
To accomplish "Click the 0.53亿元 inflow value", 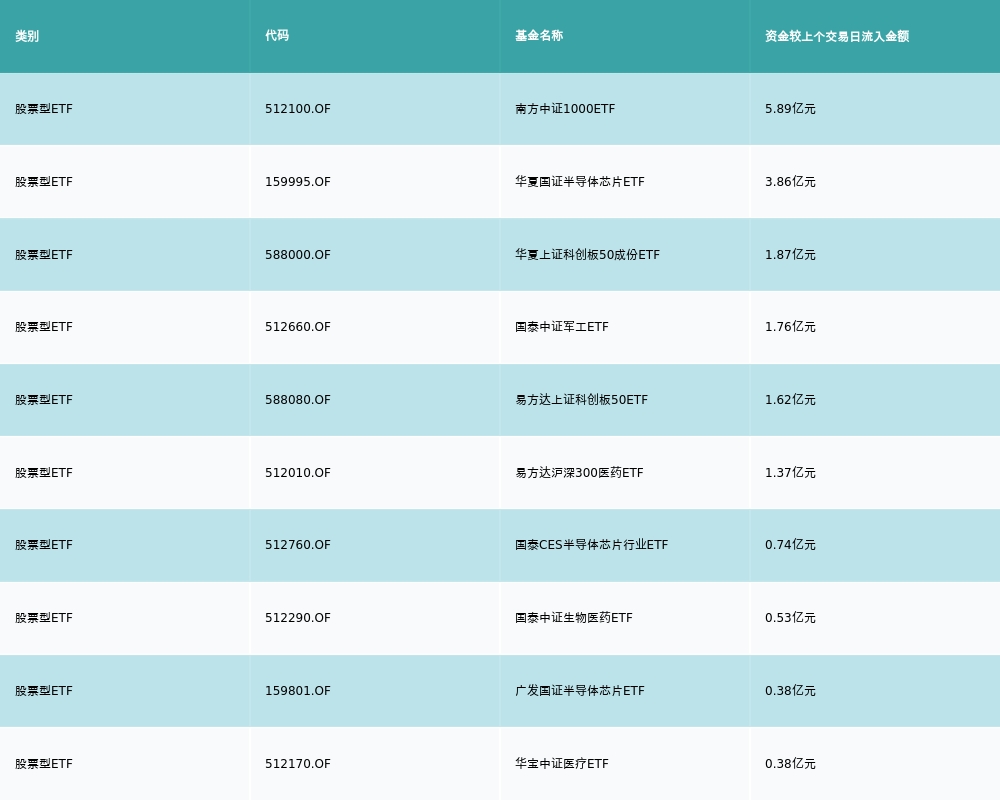I will tap(790, 618).
